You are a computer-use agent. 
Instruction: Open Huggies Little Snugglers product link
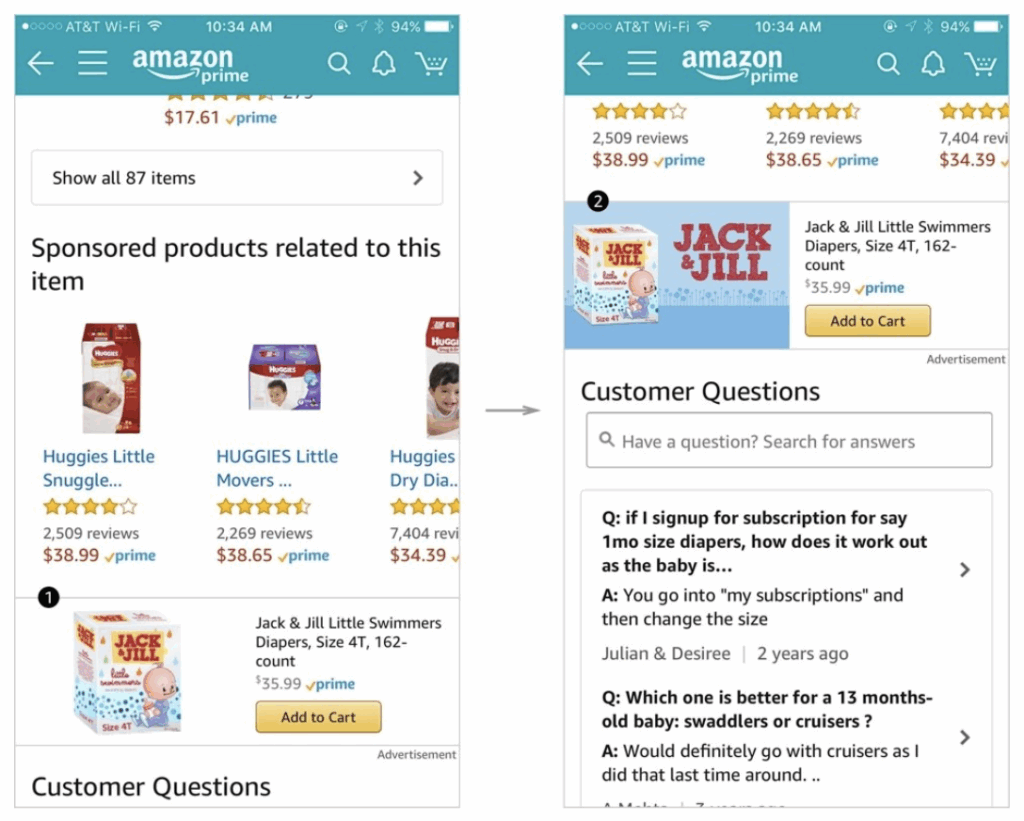pos(99,468)
